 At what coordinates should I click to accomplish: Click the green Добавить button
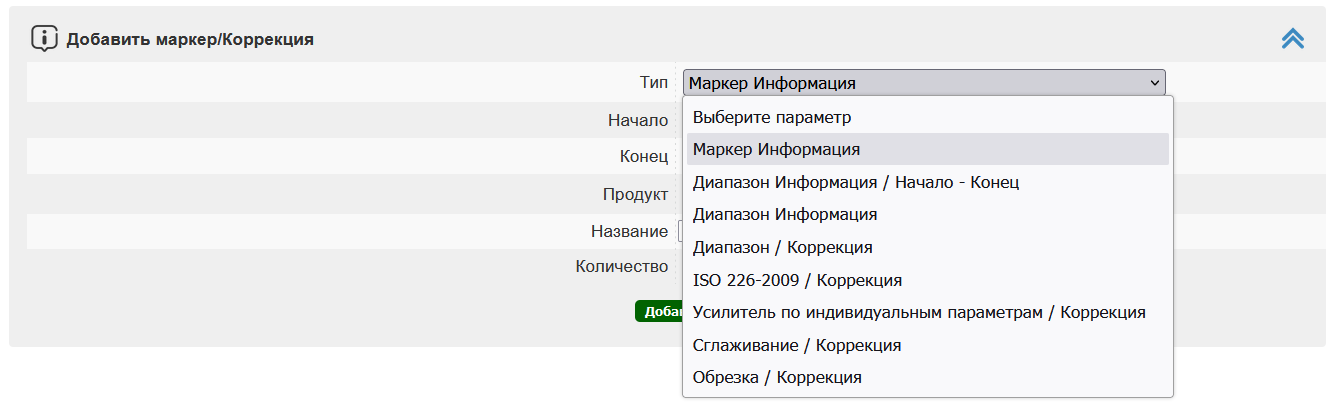[659, 311]
